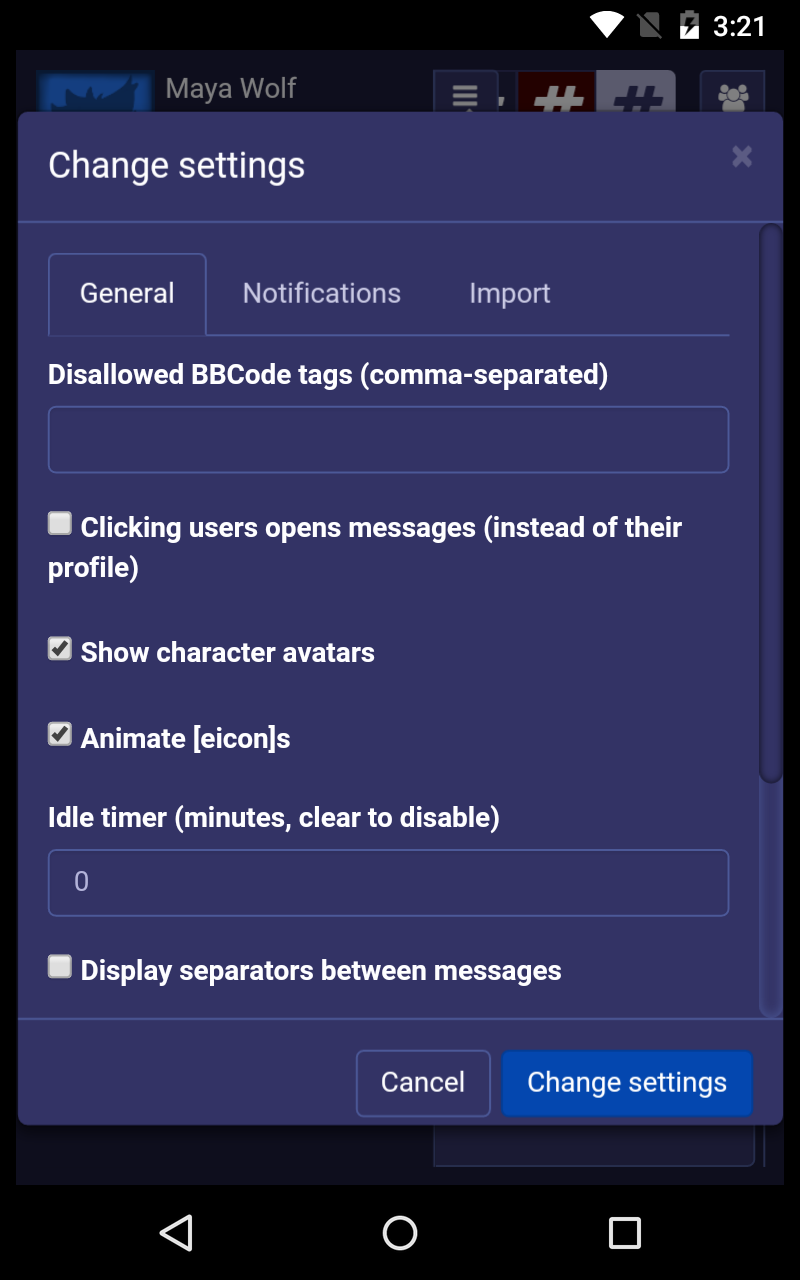Select the Idle timer minutes field
This screenshot has height=1280, width=800.
pyautogui.click(x=388, y=882)
